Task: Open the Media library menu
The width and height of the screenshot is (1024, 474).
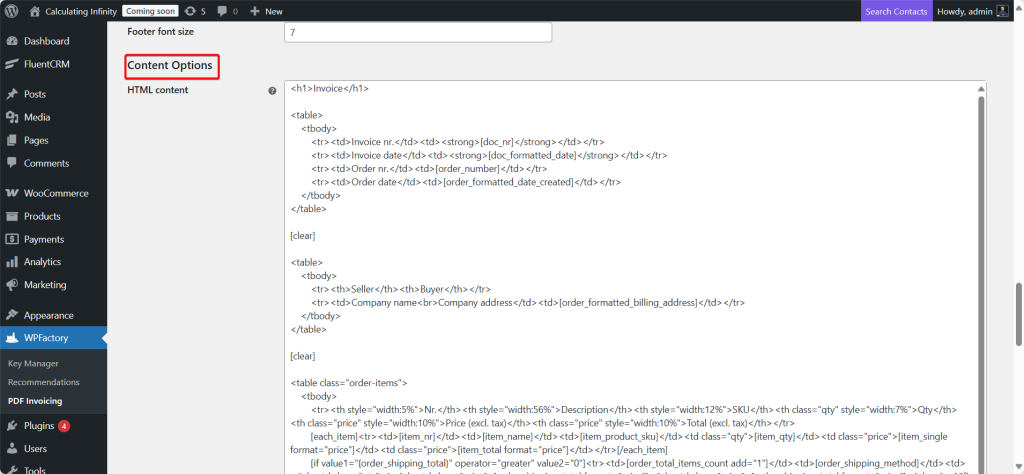Action: coord(37,117)
